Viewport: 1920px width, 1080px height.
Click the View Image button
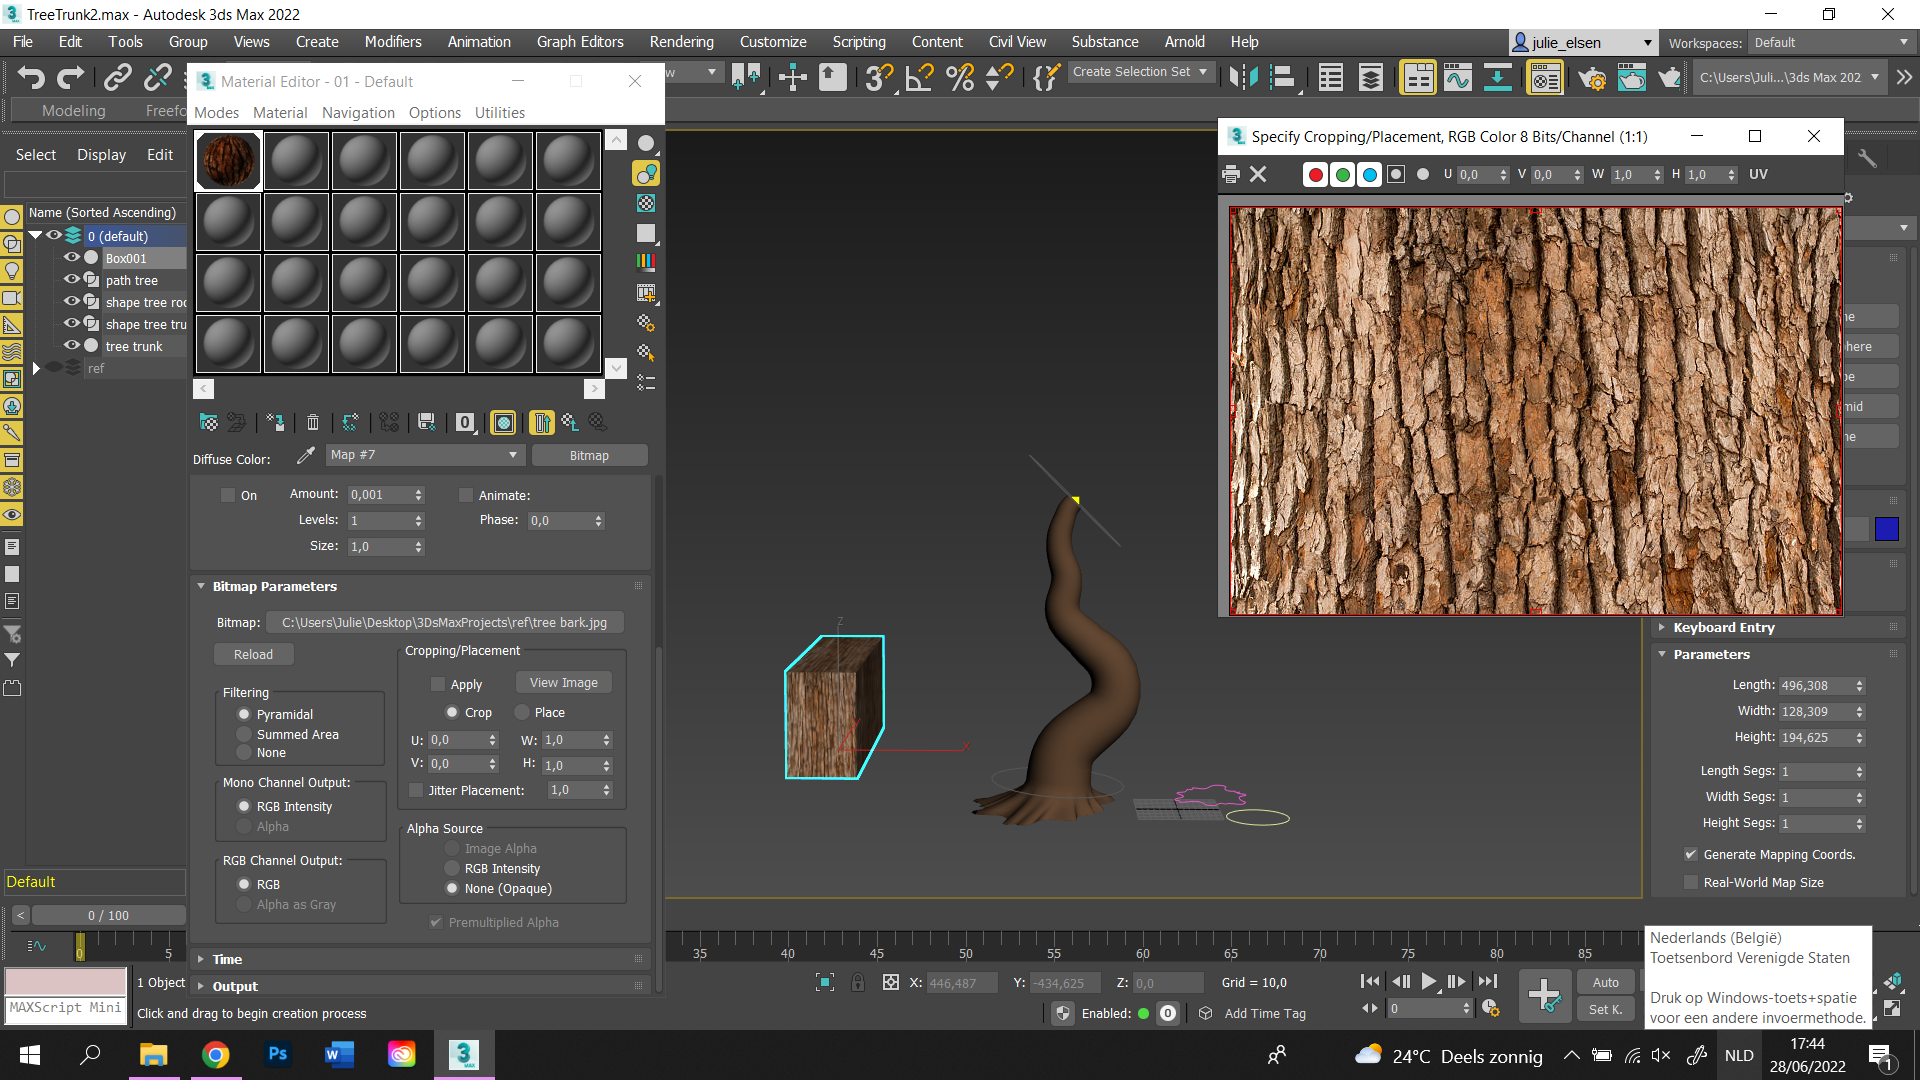(562, 681)
